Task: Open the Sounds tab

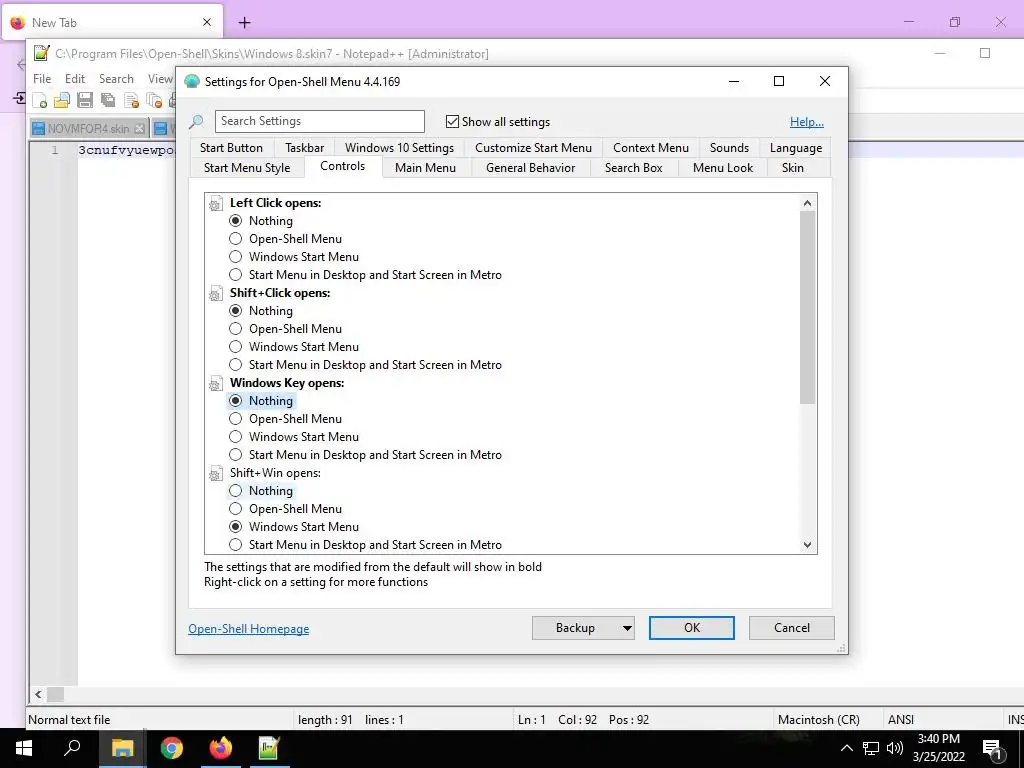Action: [729, 148]
